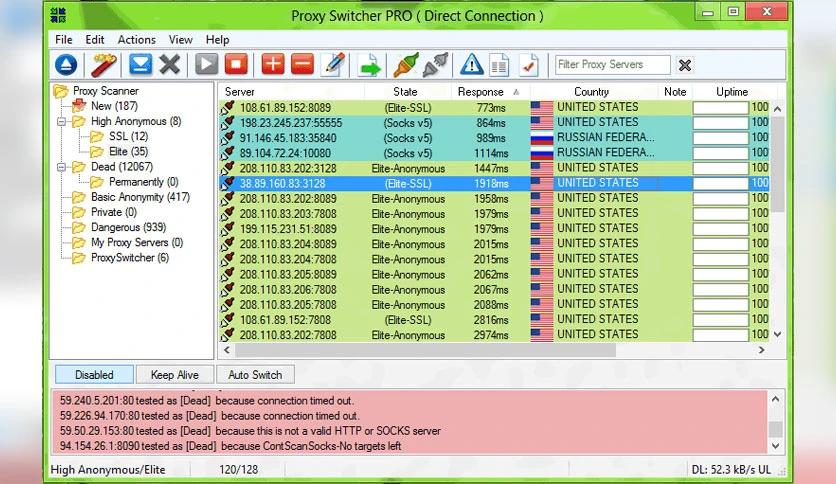The image size is (836, 484).
Task: Collapse the Dead folder tree node
Action: coord(62,167)
